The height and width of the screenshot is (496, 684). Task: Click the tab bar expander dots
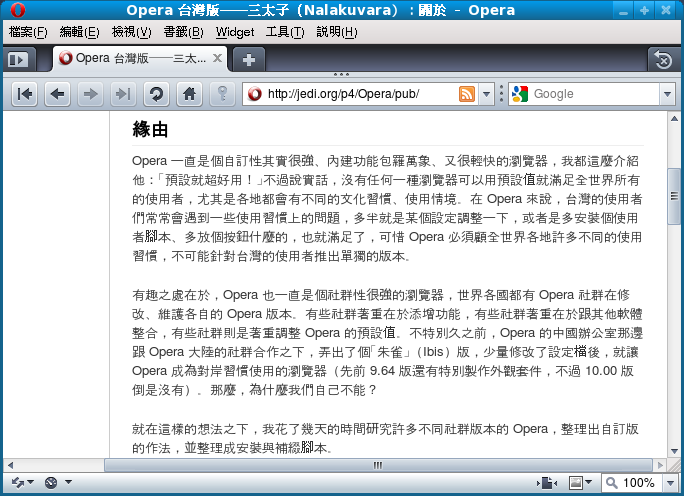pyautogui.click(x=341, y=74)
